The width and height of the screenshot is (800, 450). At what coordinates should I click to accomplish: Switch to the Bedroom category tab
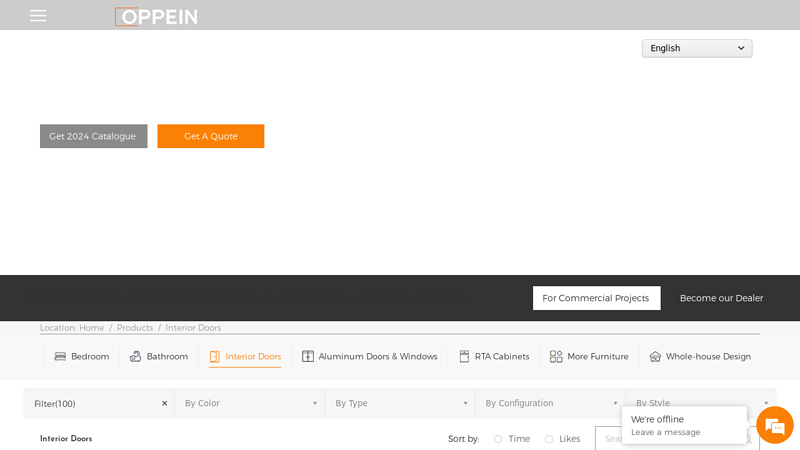coord(82,356)
